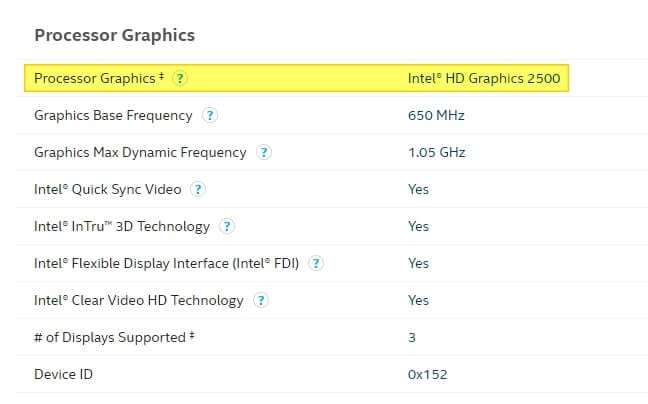The width and height of the screenshot is (648, 404).
Task: Click Yes value for Clear Video HD
Action: click(x=418, y=300)
